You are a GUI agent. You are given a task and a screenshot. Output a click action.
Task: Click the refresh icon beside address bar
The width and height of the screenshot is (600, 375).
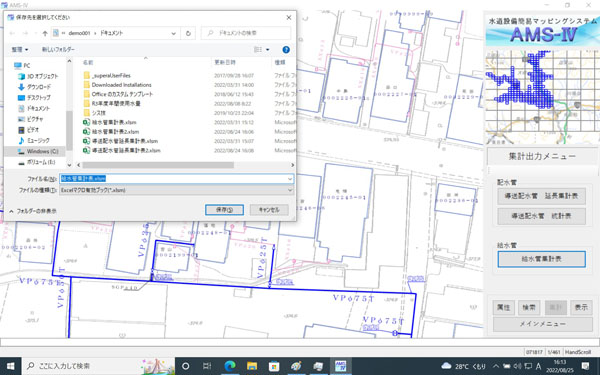click(188, 33)
